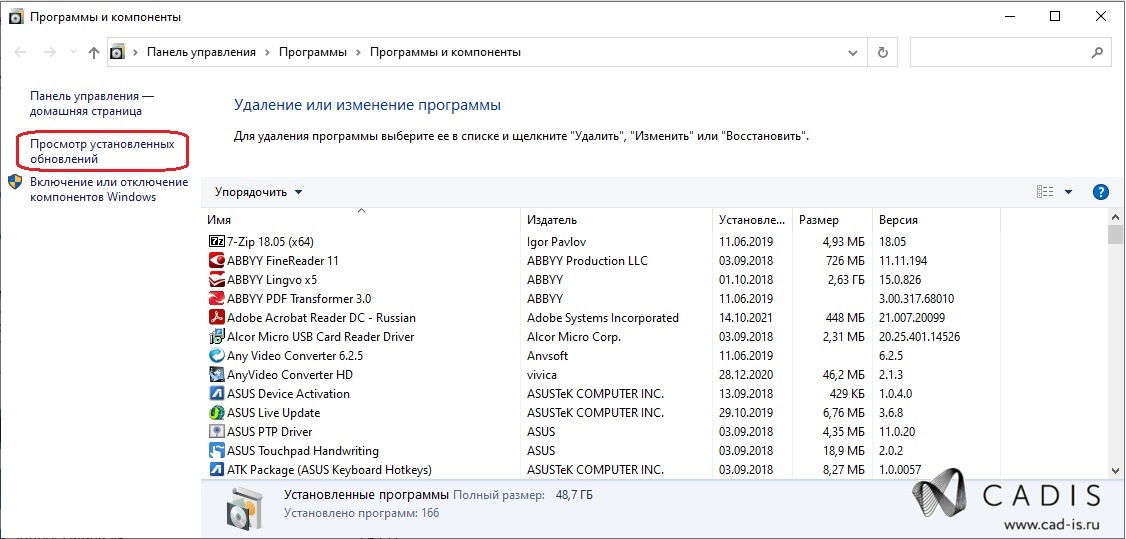Click the Any Video Converter 6.2.5 icon

[x=216, y=355]
